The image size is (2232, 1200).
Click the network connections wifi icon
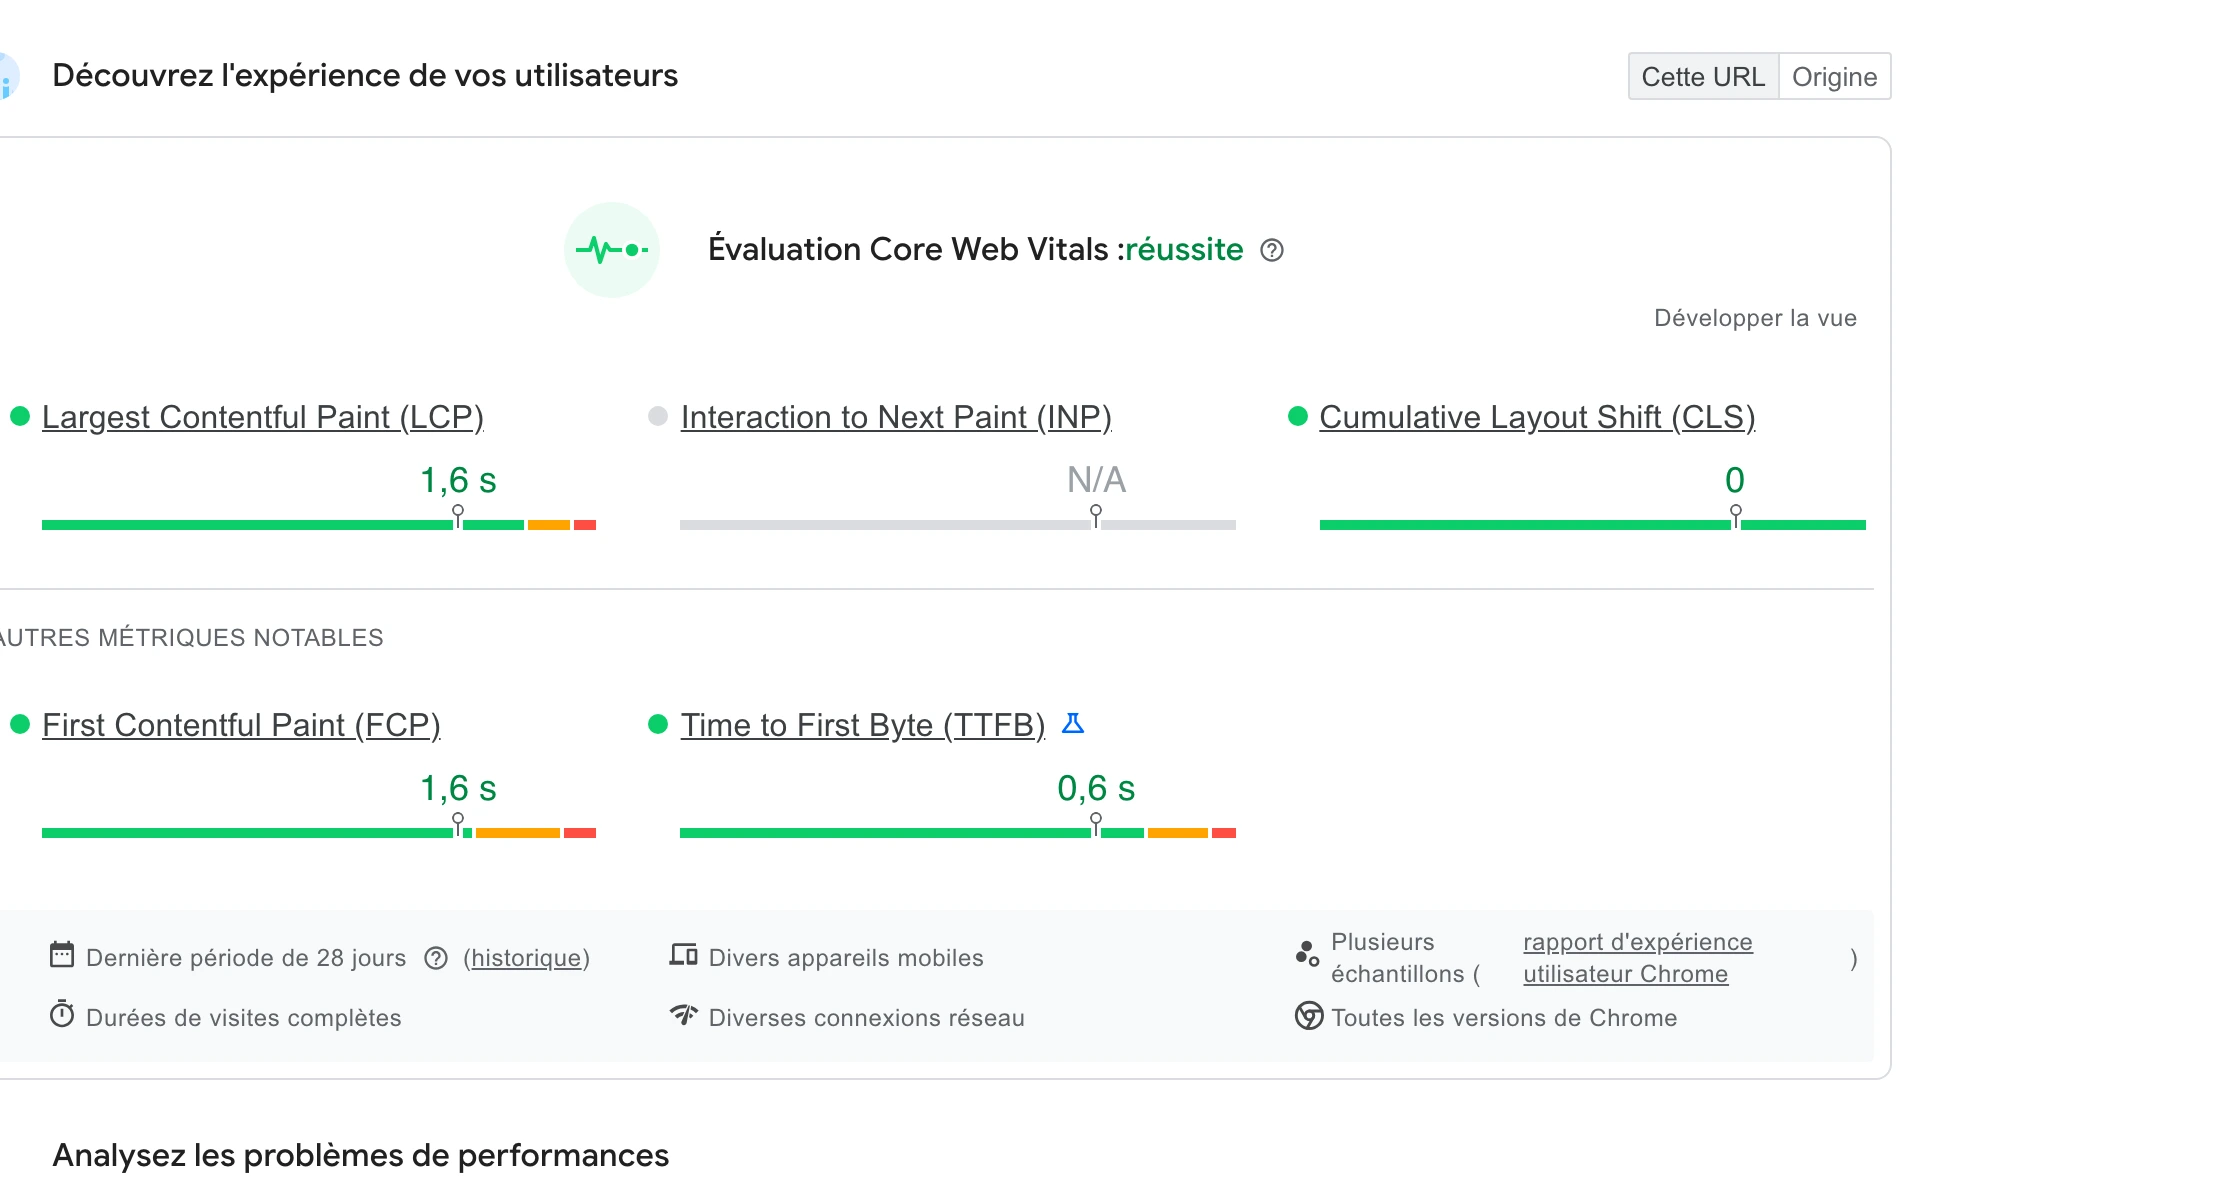[x=684, y=1015]
